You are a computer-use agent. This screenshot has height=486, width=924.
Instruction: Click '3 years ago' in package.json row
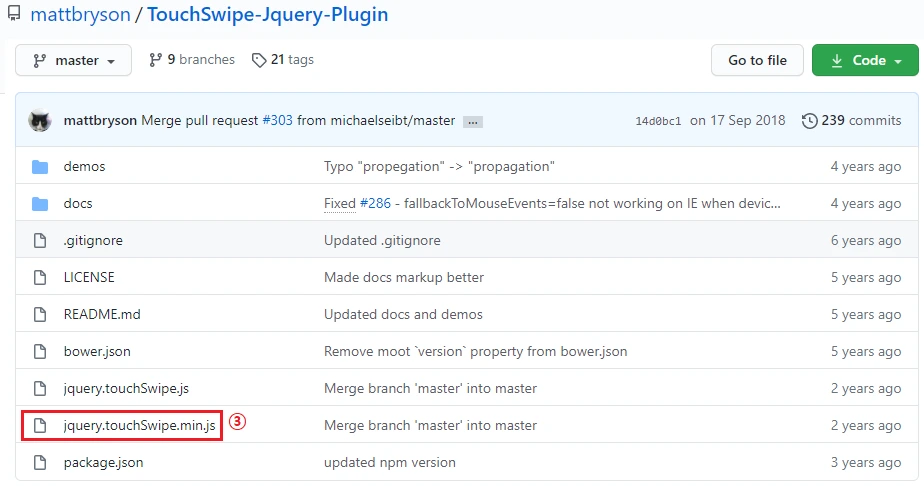866,462
